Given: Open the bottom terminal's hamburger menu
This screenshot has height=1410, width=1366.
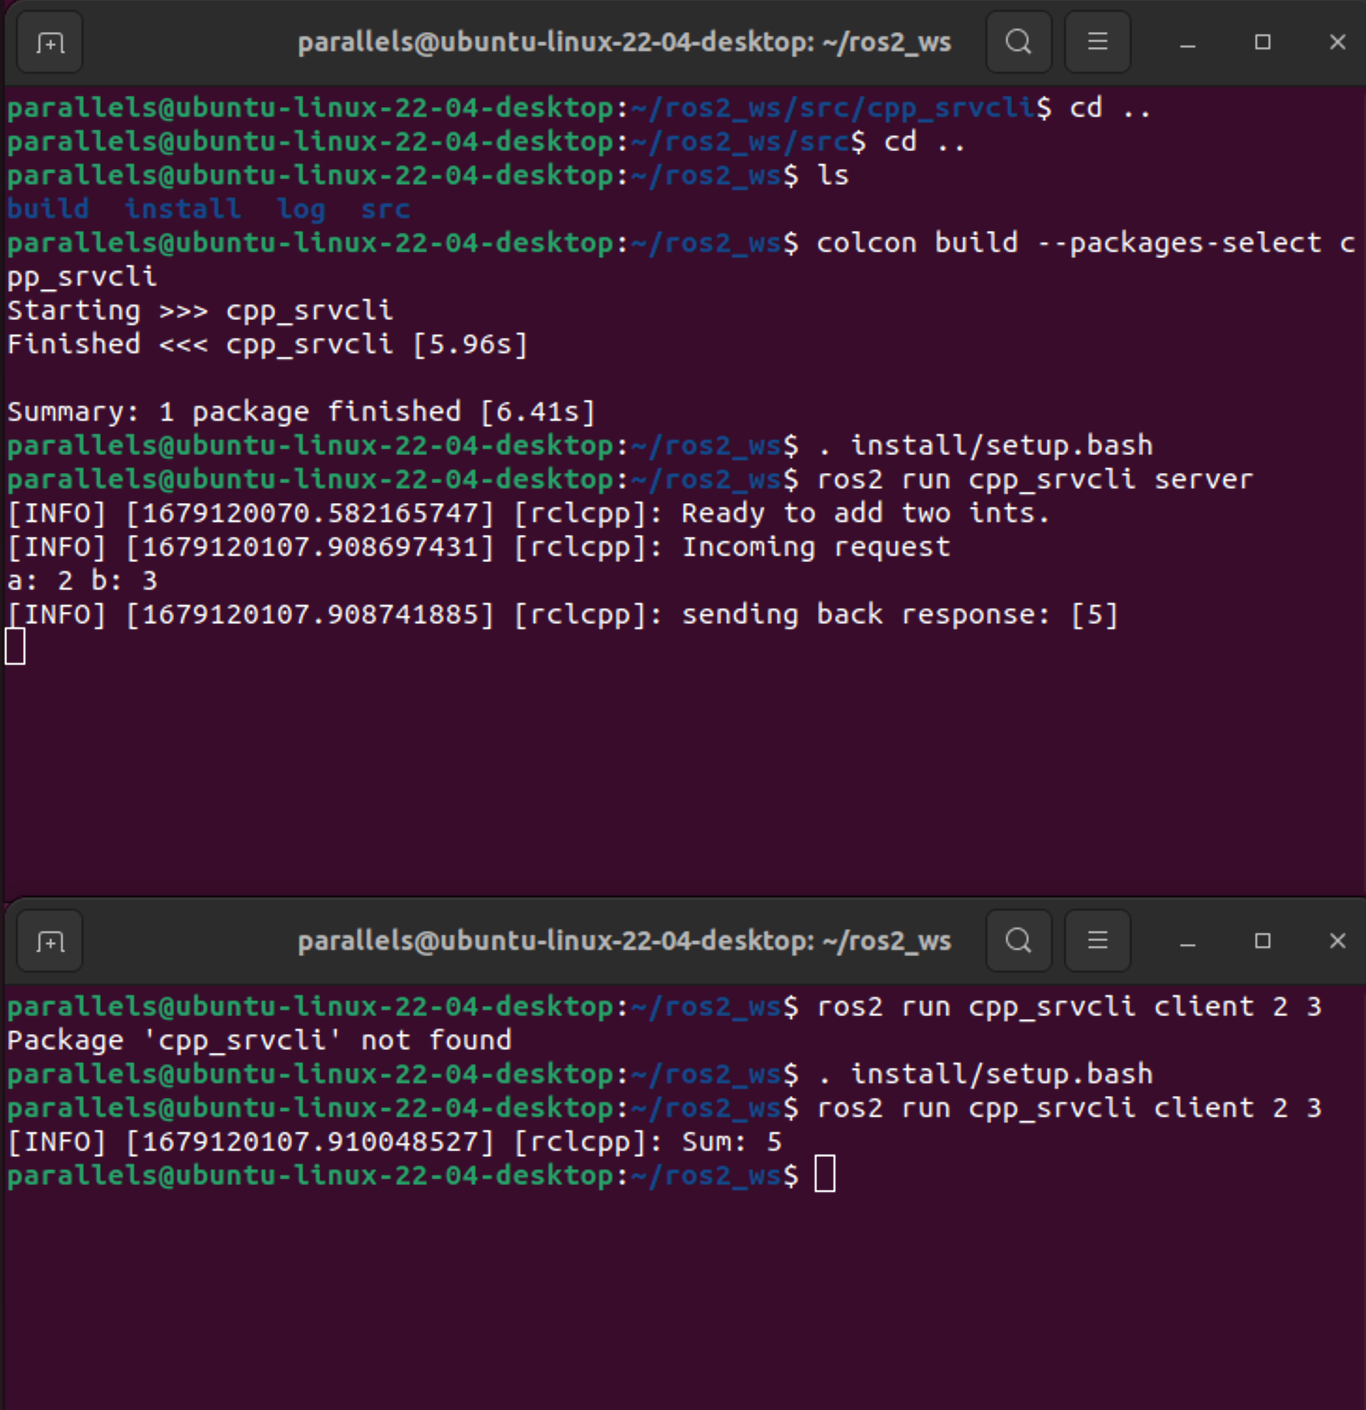Looking at the screenshot, I should [x=1097, y=940].
